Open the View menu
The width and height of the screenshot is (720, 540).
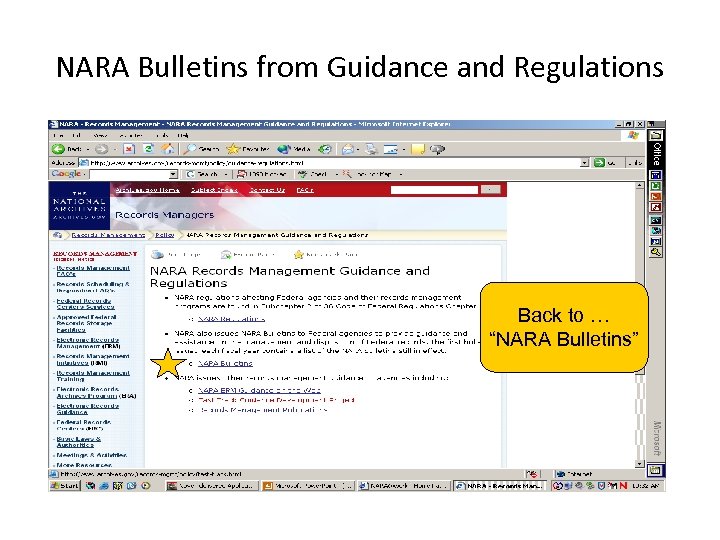[100, 135]
